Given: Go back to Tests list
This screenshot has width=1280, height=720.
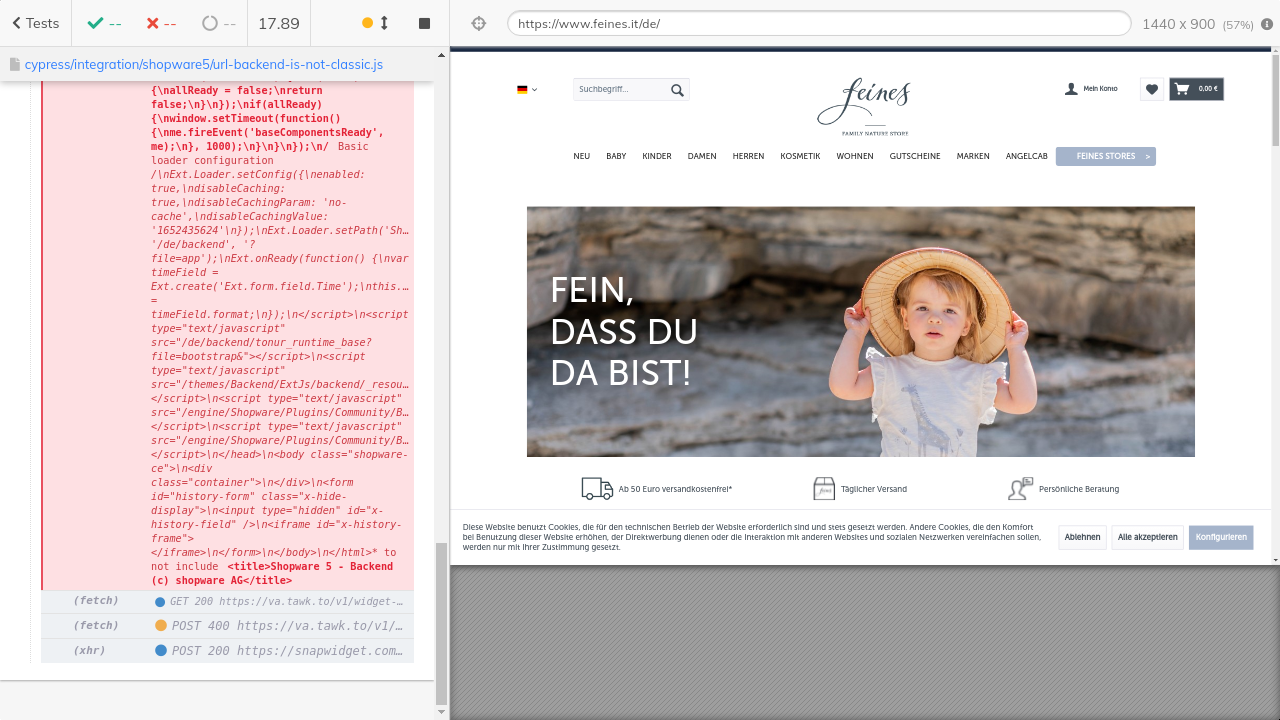Looking at the screenshot, I should click(x=35, y=23).
